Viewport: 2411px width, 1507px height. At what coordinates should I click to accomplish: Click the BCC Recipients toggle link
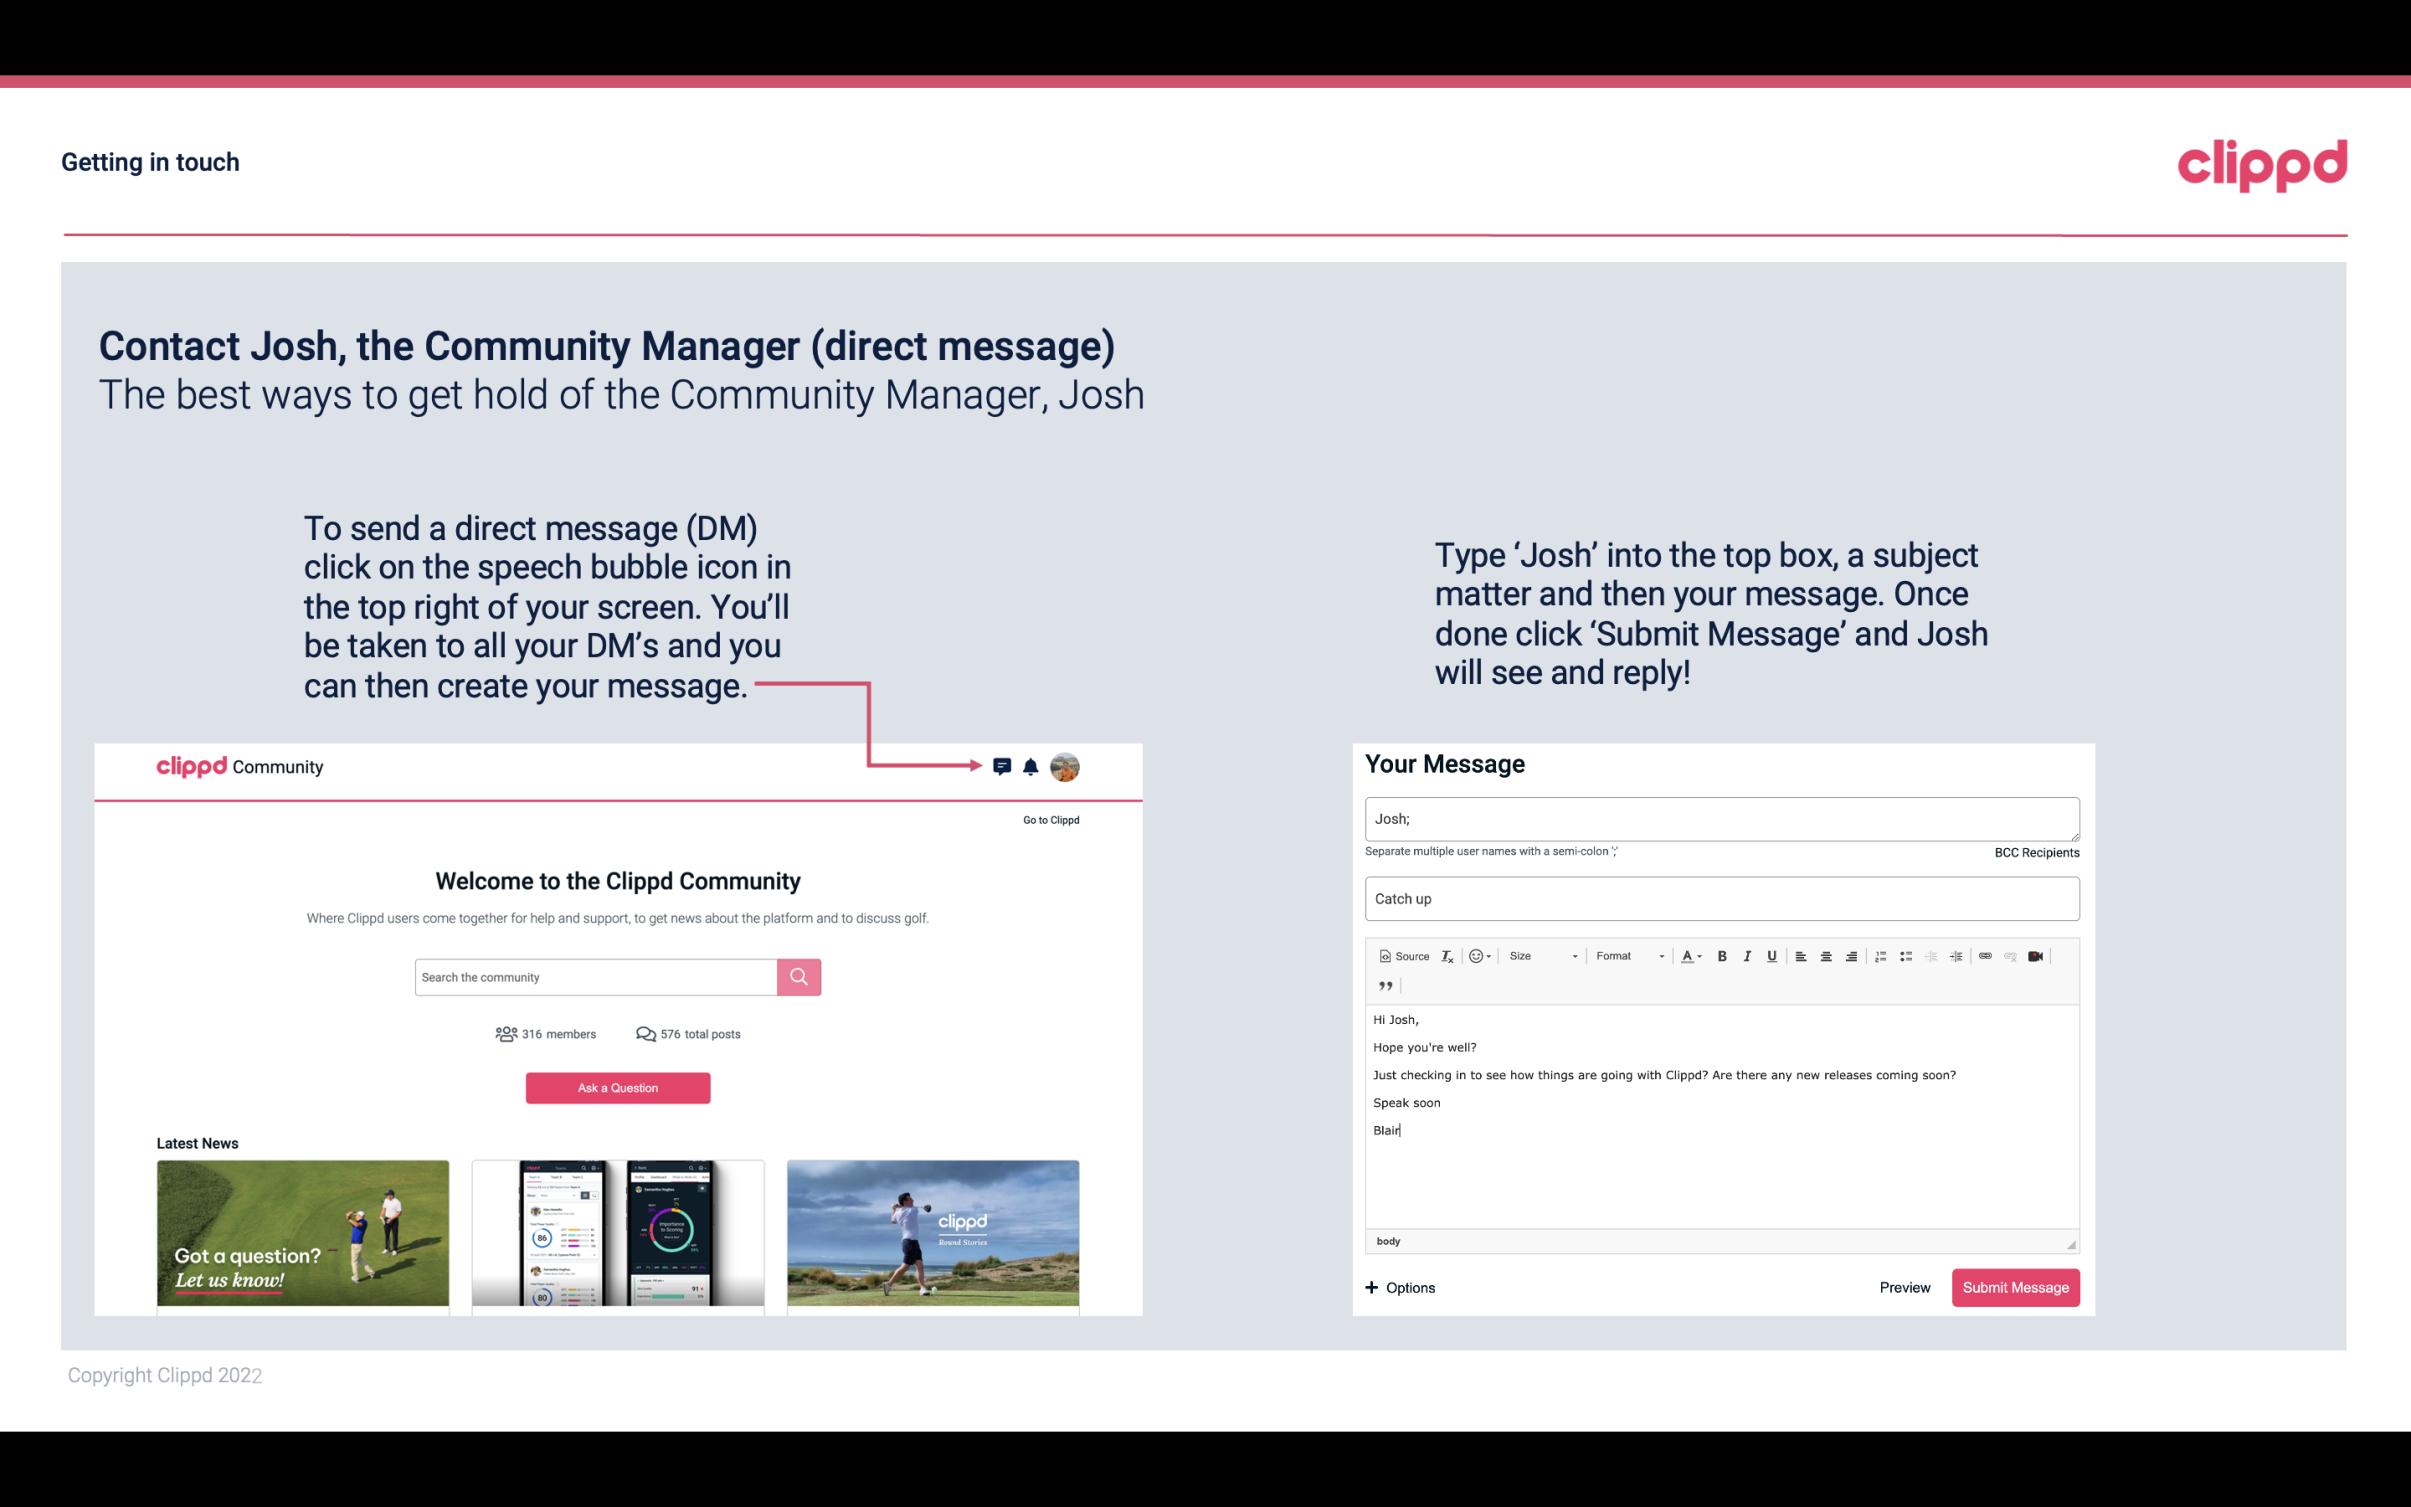tap(2034, 852)
